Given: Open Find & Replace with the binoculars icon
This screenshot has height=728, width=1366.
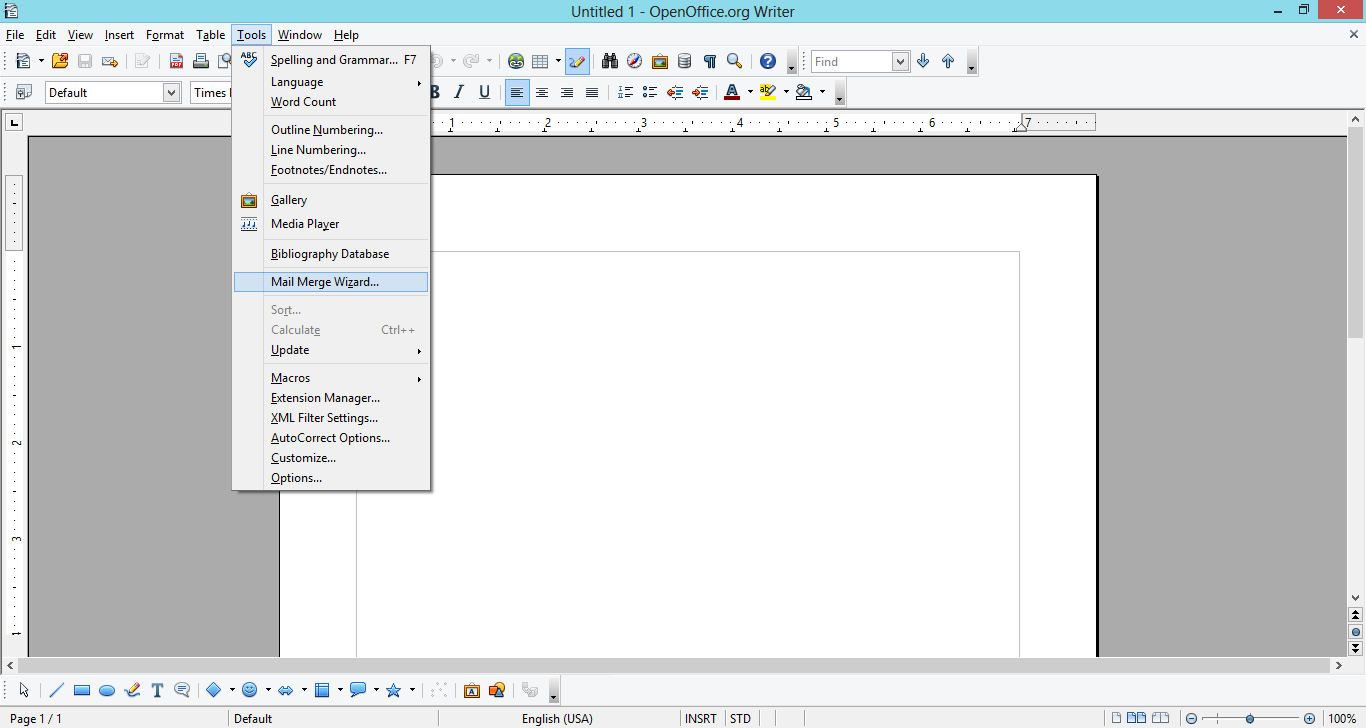Looking at the screenshot, I should (x=610, y=61).
